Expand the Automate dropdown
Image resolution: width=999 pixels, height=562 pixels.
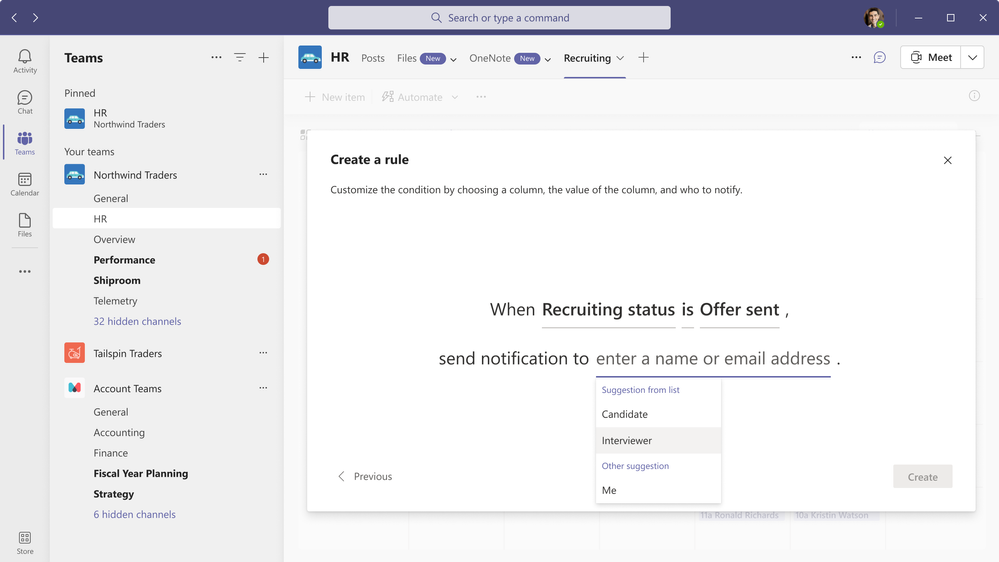(455, 97)
